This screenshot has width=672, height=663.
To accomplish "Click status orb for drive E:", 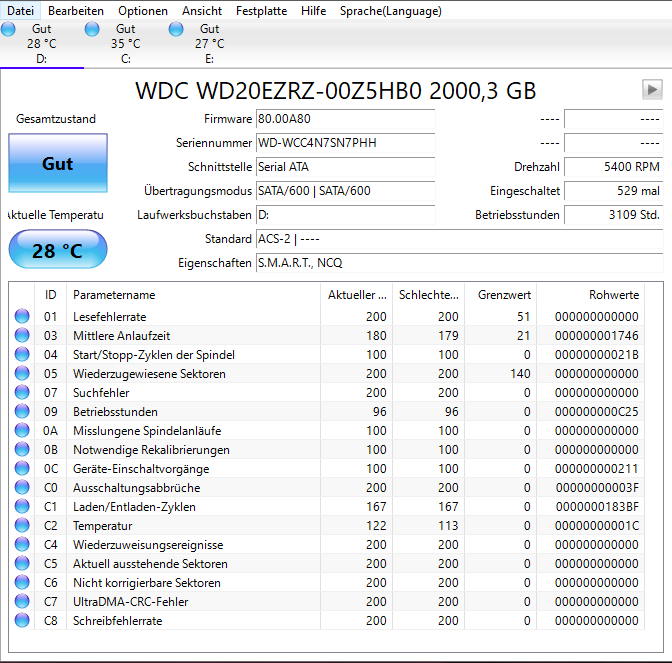I will [x=176, y=29].
